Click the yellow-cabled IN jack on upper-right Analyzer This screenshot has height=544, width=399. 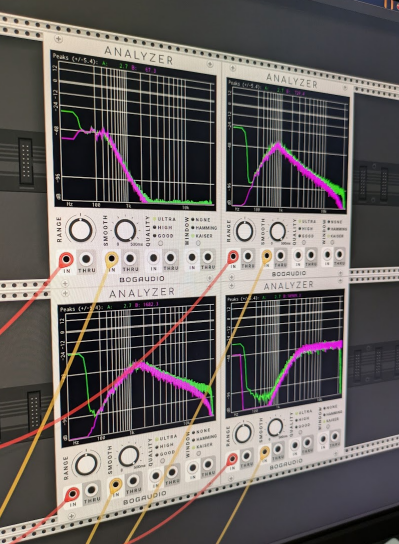pos(266,256)
